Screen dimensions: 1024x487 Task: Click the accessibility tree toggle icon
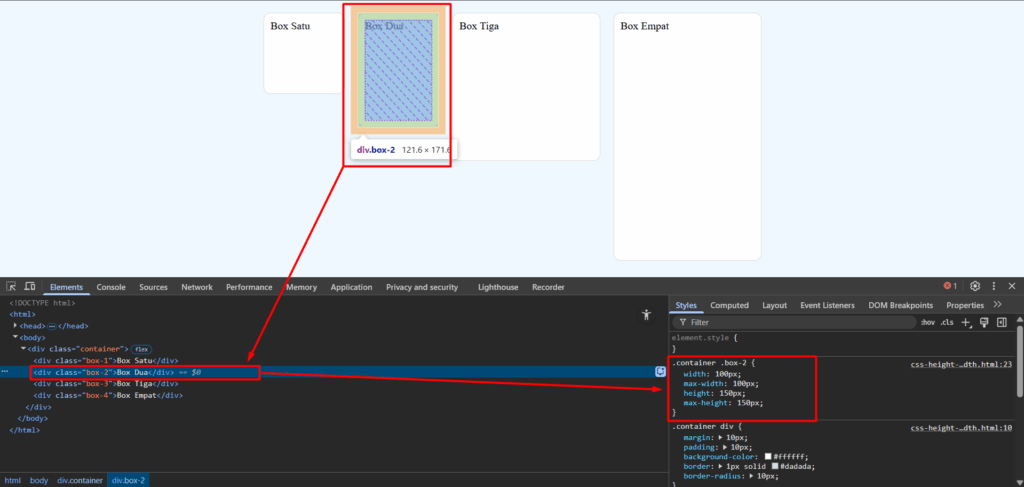pos(647,315)
